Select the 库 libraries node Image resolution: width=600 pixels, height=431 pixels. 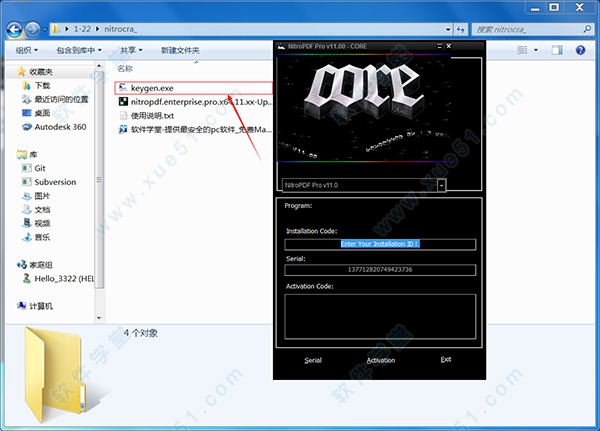27,154
